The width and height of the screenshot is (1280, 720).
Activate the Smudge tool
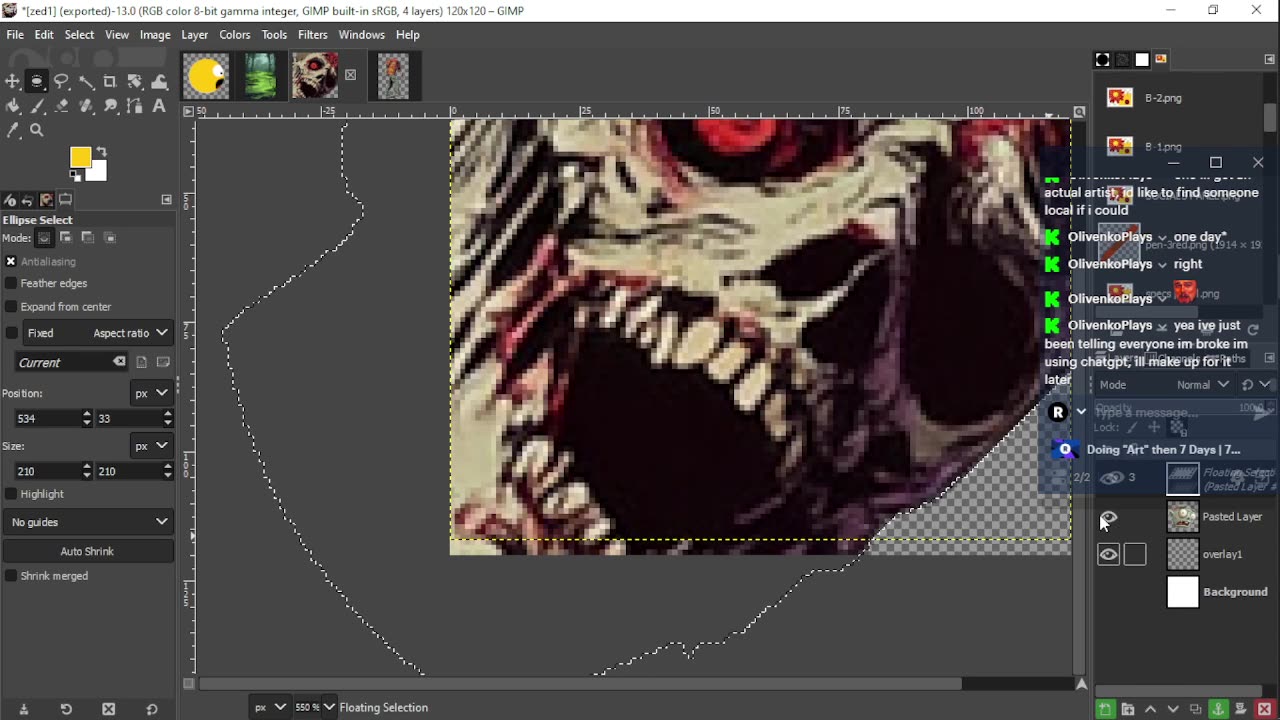click(x=110, y=106)
